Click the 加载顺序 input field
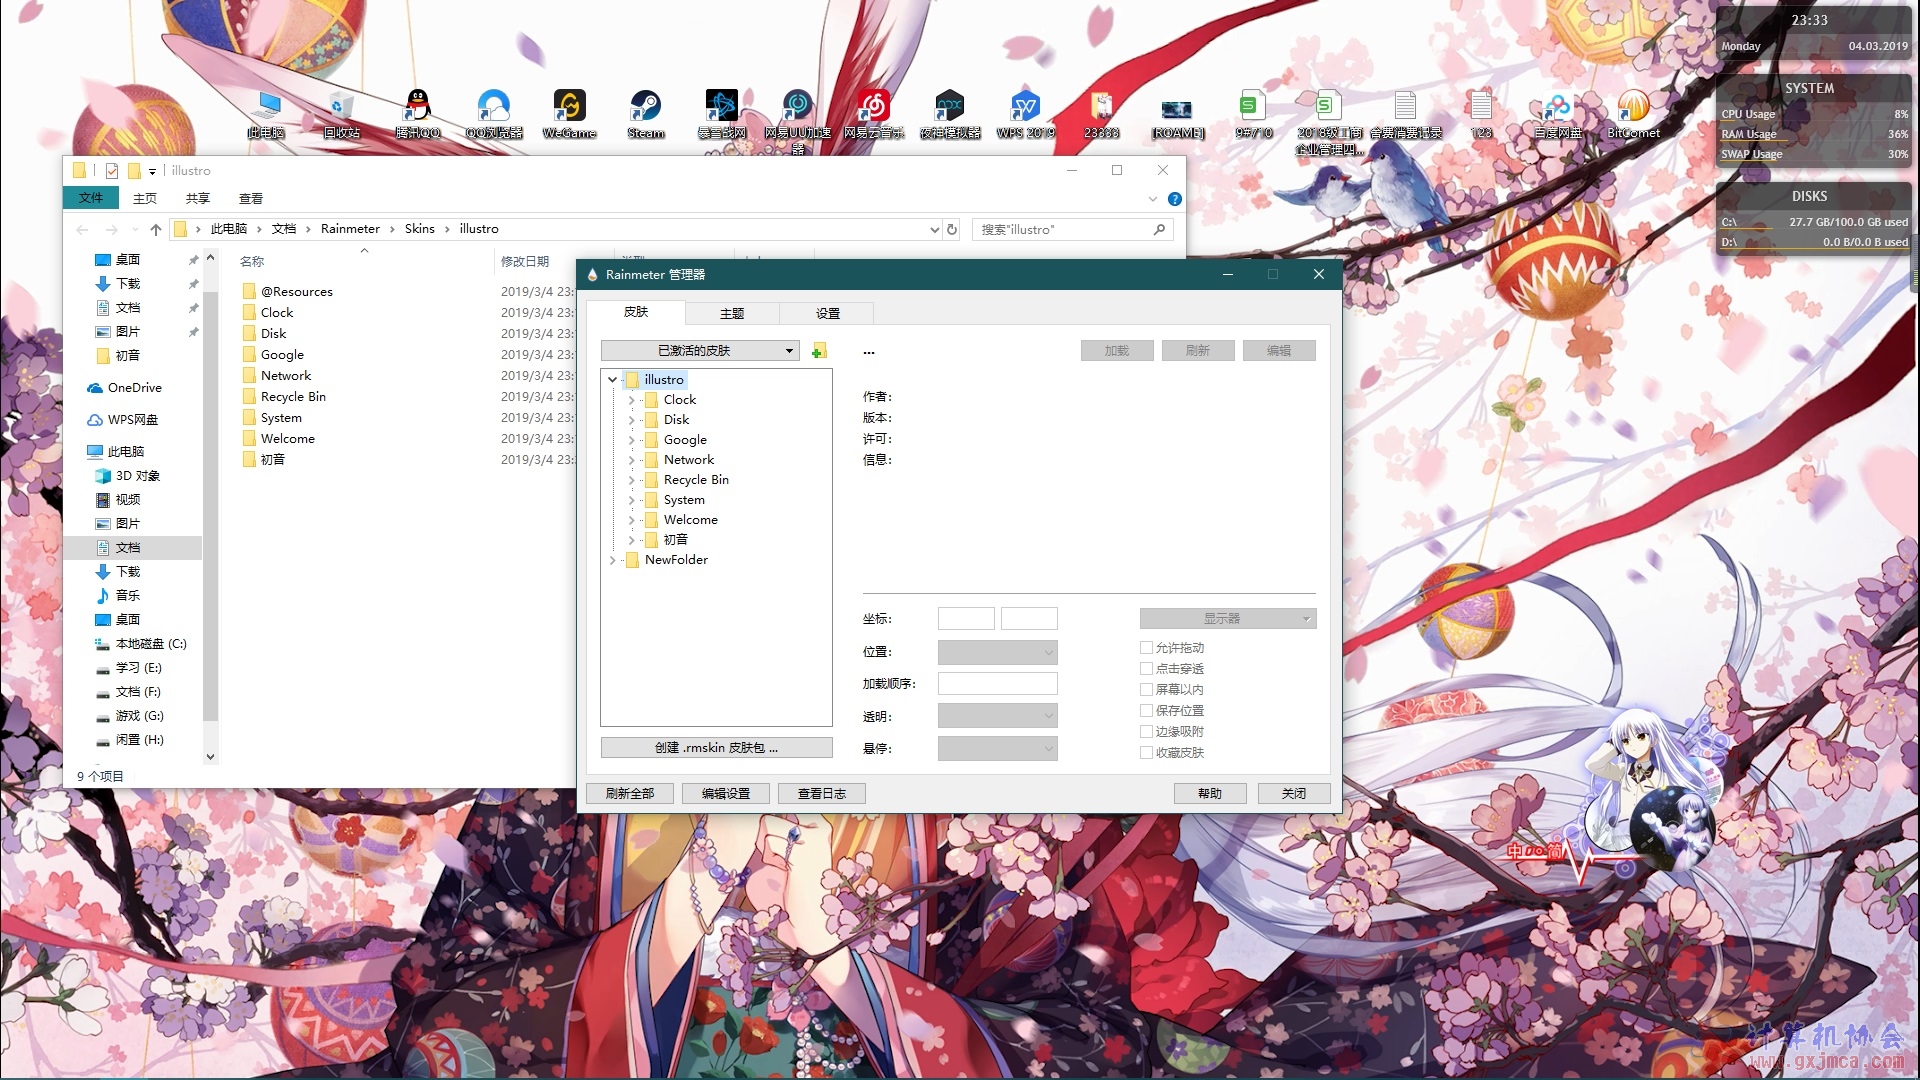The image size is (1920, 1080). tap(997, 684)
